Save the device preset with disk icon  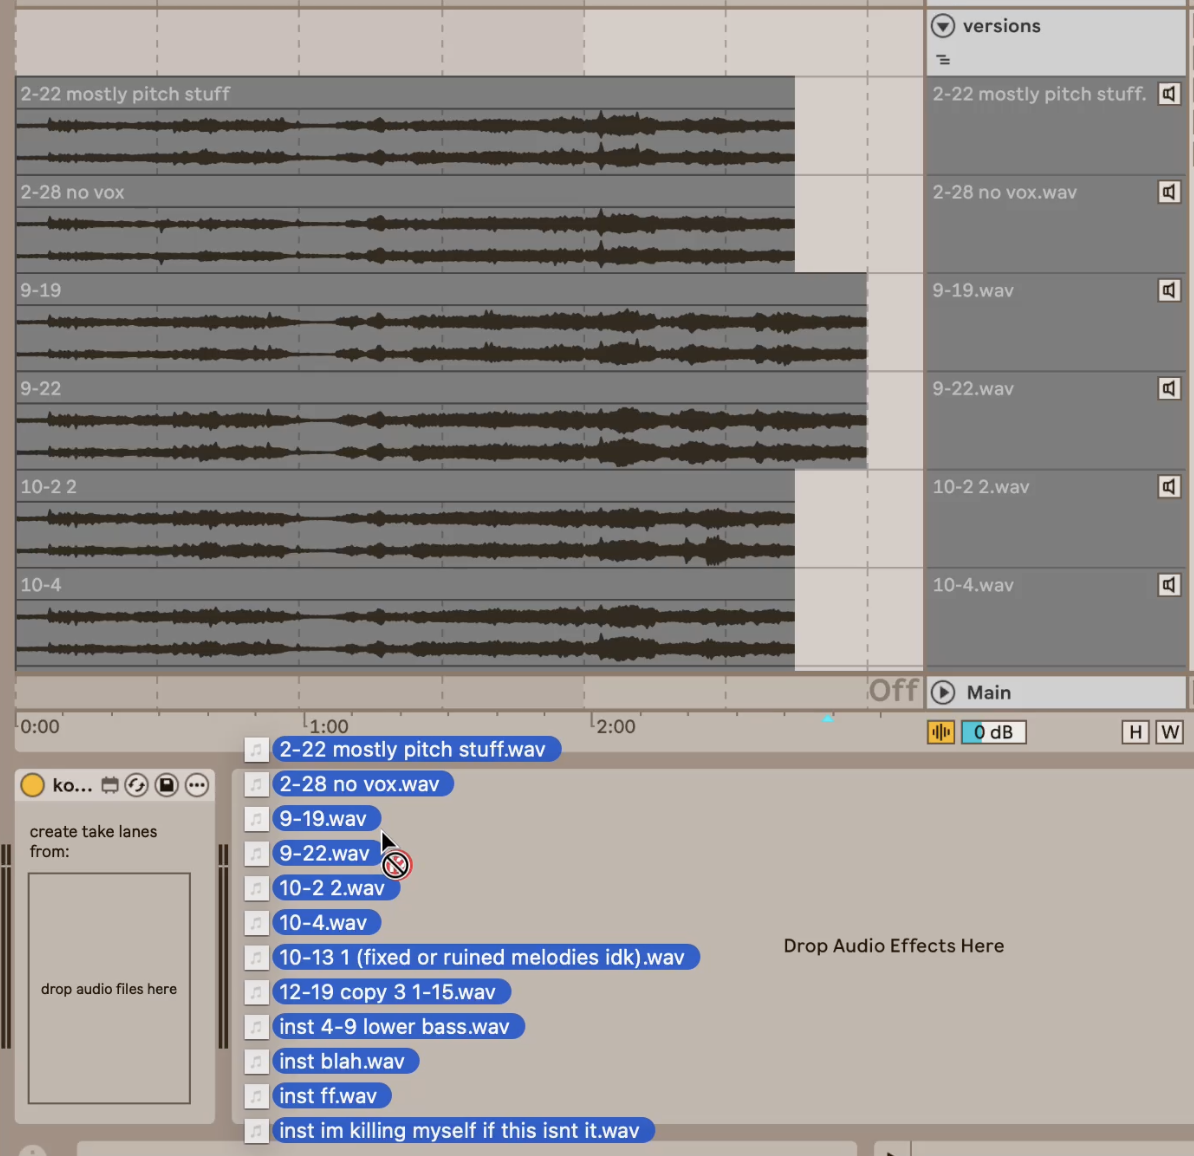pyautogui.click(x=167, y=785)
